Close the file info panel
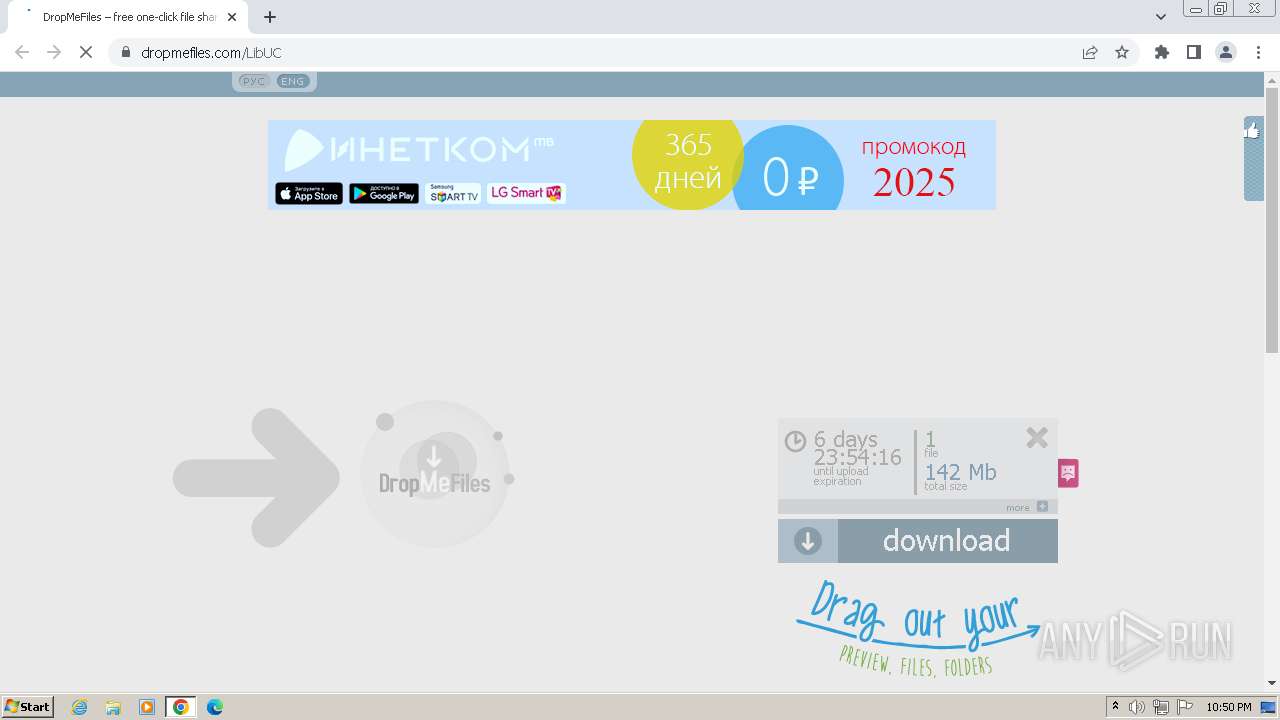 pyautogui.click(x=1037, y=437)
